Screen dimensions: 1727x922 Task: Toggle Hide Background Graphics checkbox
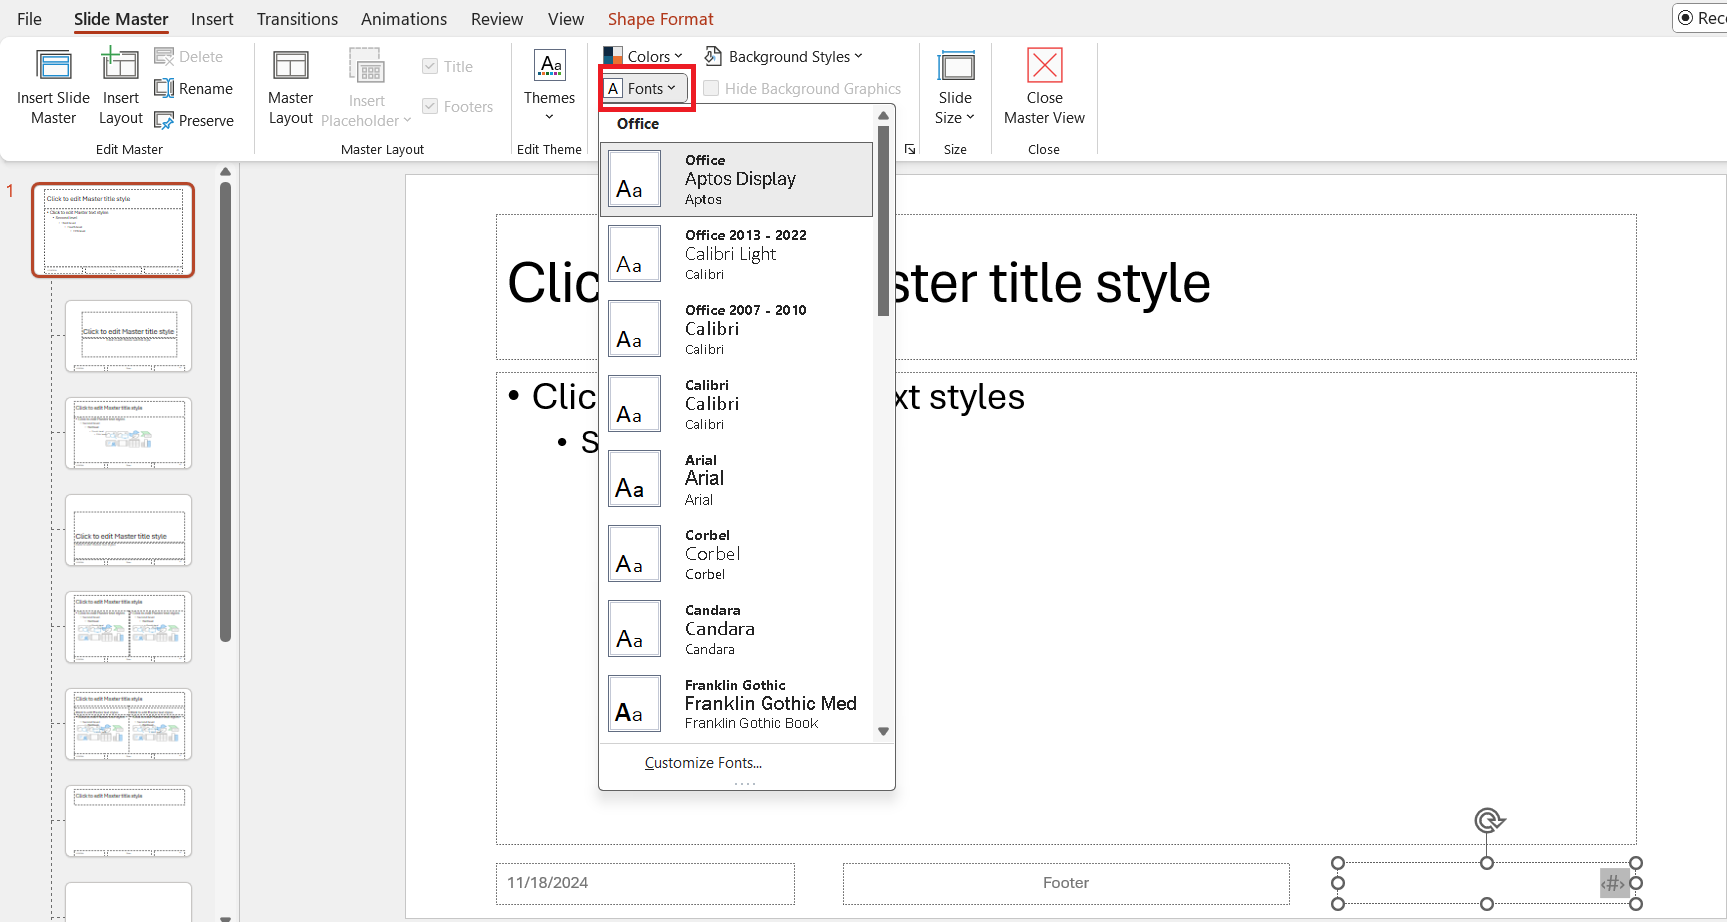click(711, 89)
